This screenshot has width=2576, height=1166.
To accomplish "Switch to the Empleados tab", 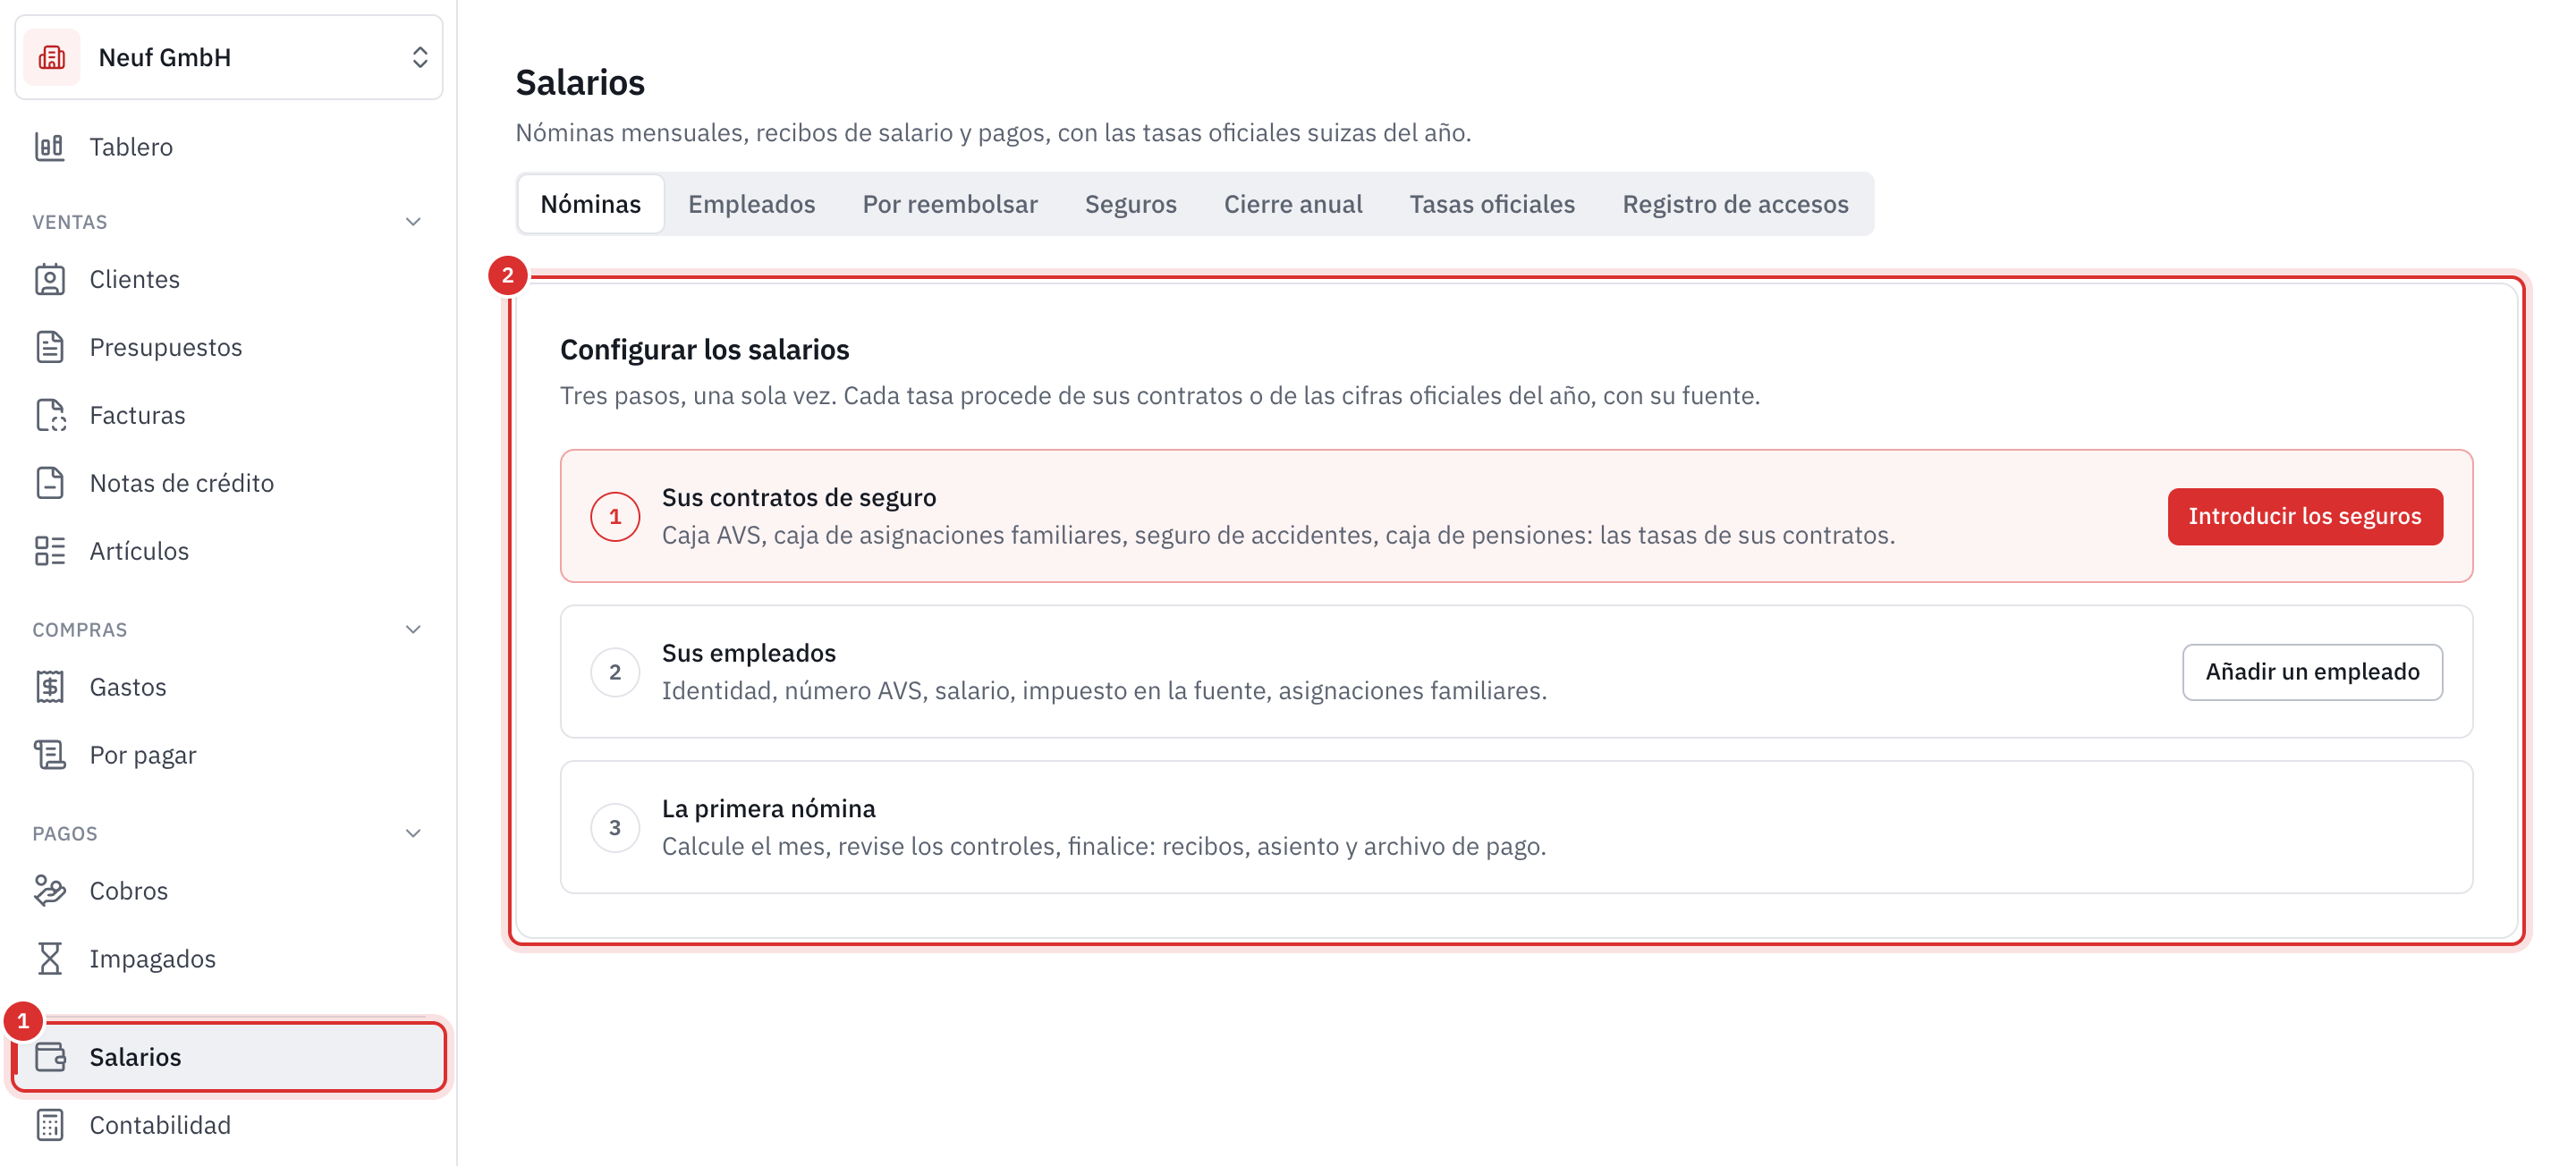I will pyautogui.click(x=752, y=204).
